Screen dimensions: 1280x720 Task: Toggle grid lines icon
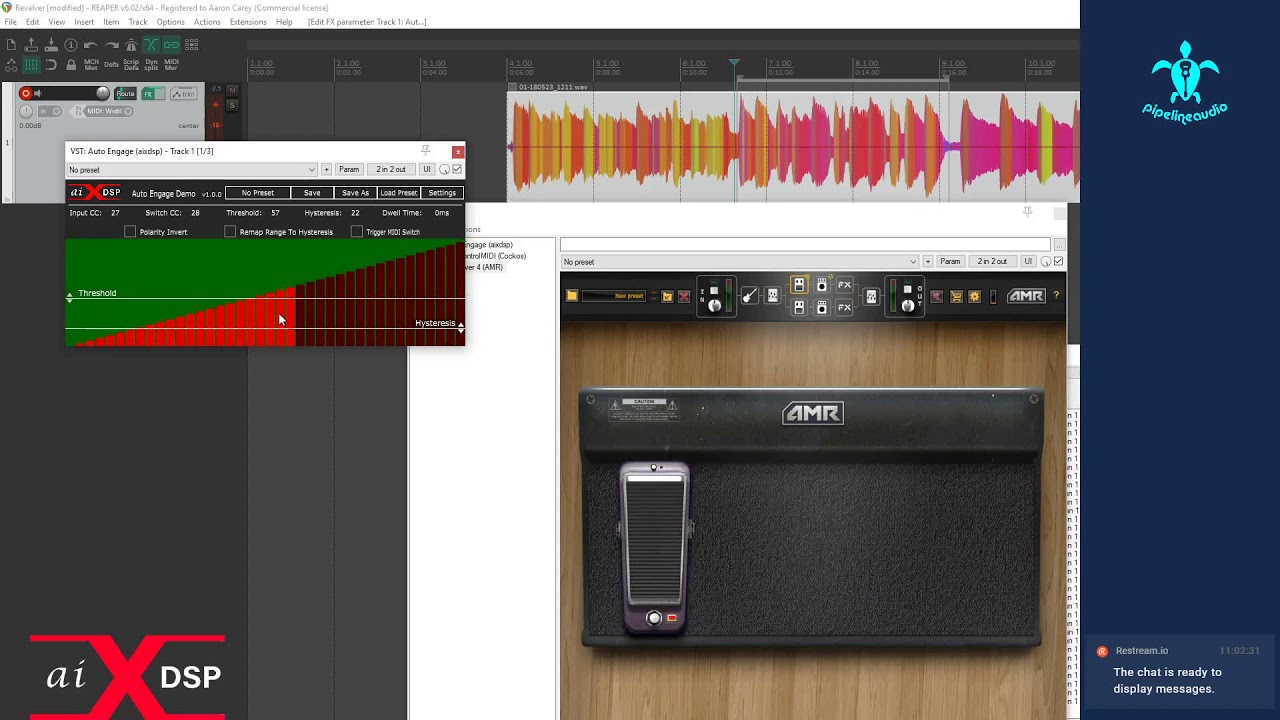point(31,65)
